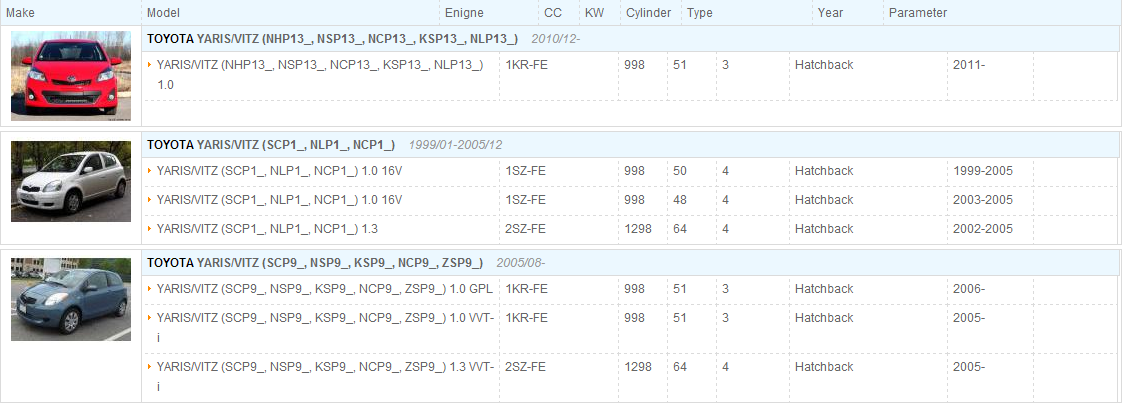Open the TOYOTA YARIS/VITZ SCP9_ group heading
The image size is (1123, 404).
[x=314, y=263]
